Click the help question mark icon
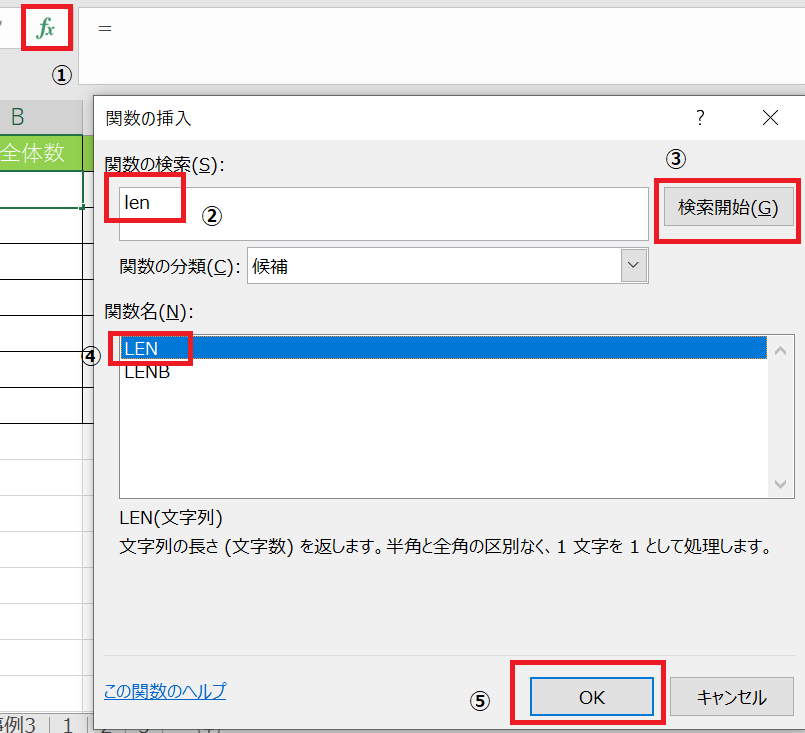805x733 pixels. click(x=700, y=118)
